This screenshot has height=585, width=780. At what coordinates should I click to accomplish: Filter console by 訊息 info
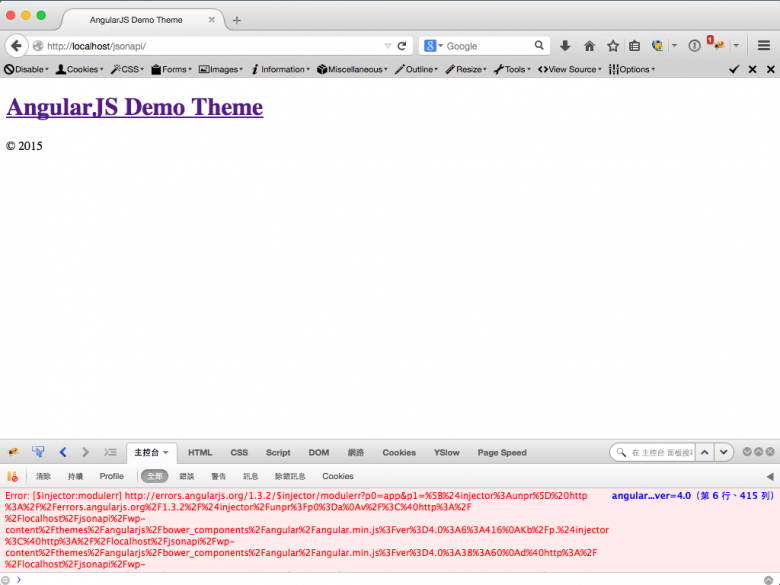pos(250,477)
